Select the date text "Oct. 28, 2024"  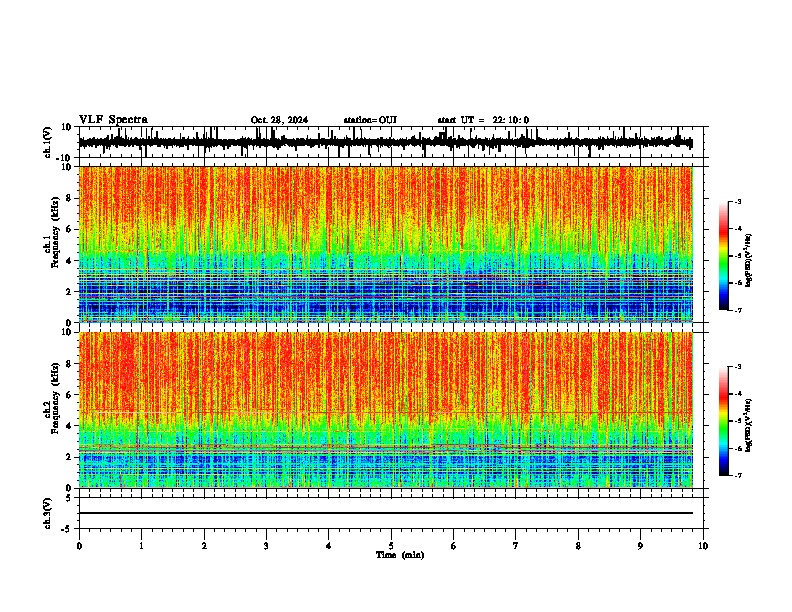pyautogui.click(x=279, y=120)
